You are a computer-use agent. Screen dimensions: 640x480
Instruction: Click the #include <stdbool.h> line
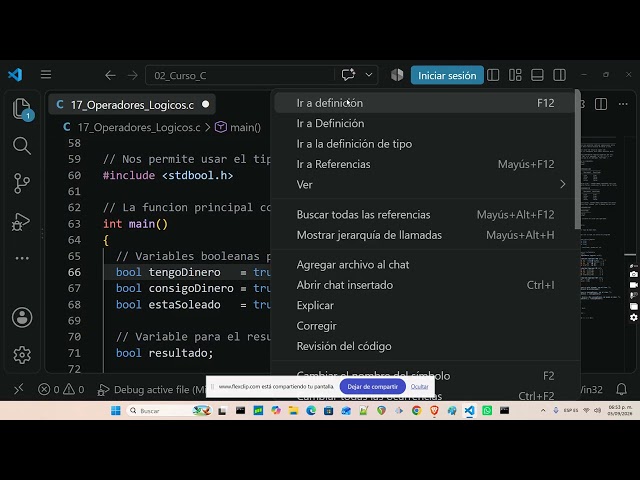tap(168, 176)
